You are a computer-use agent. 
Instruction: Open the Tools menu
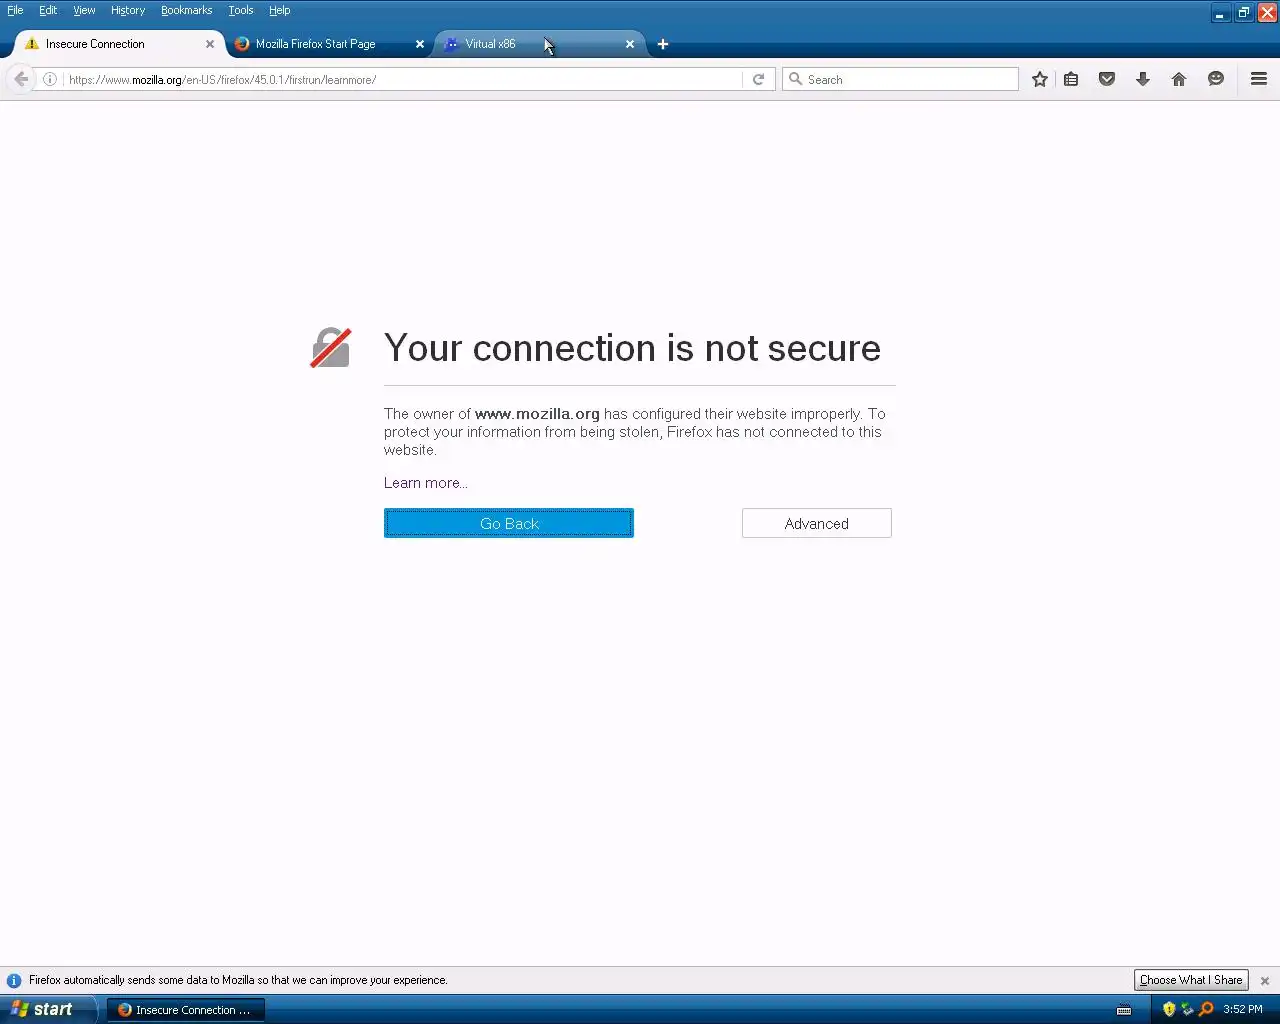coord(241,10)
